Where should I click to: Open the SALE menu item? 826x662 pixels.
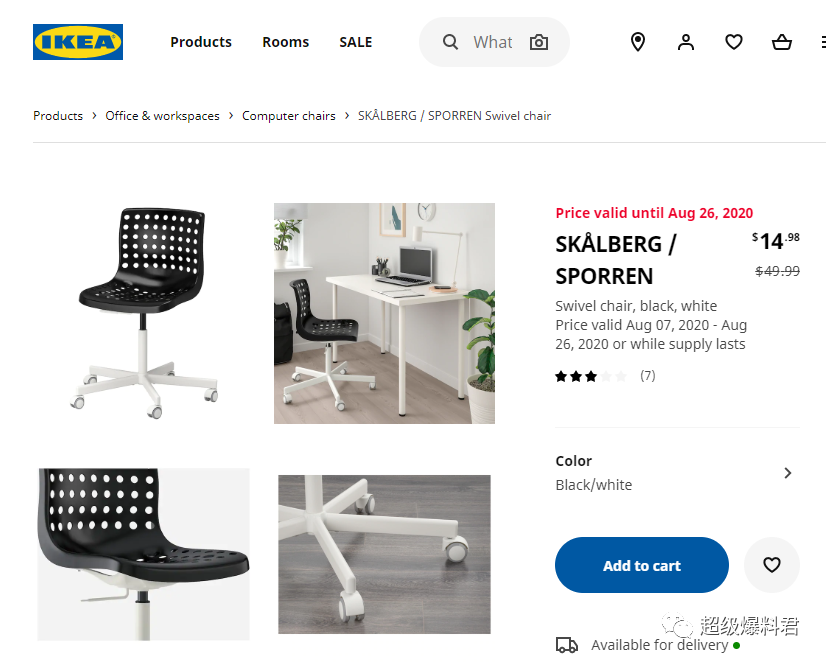pos(356,42)
